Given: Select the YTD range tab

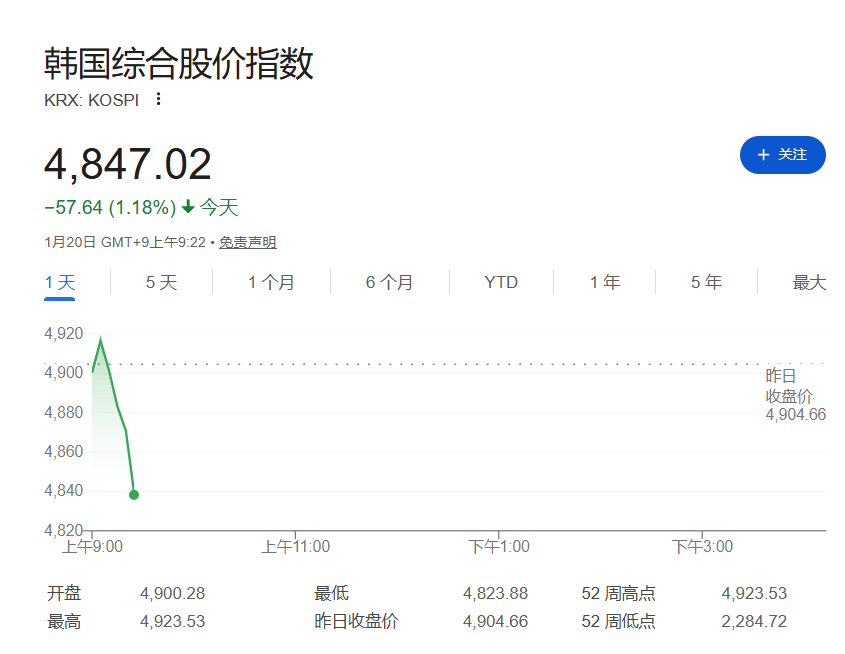Looking at the screenshot, I should pyautogui.click(x=501, y=283).
